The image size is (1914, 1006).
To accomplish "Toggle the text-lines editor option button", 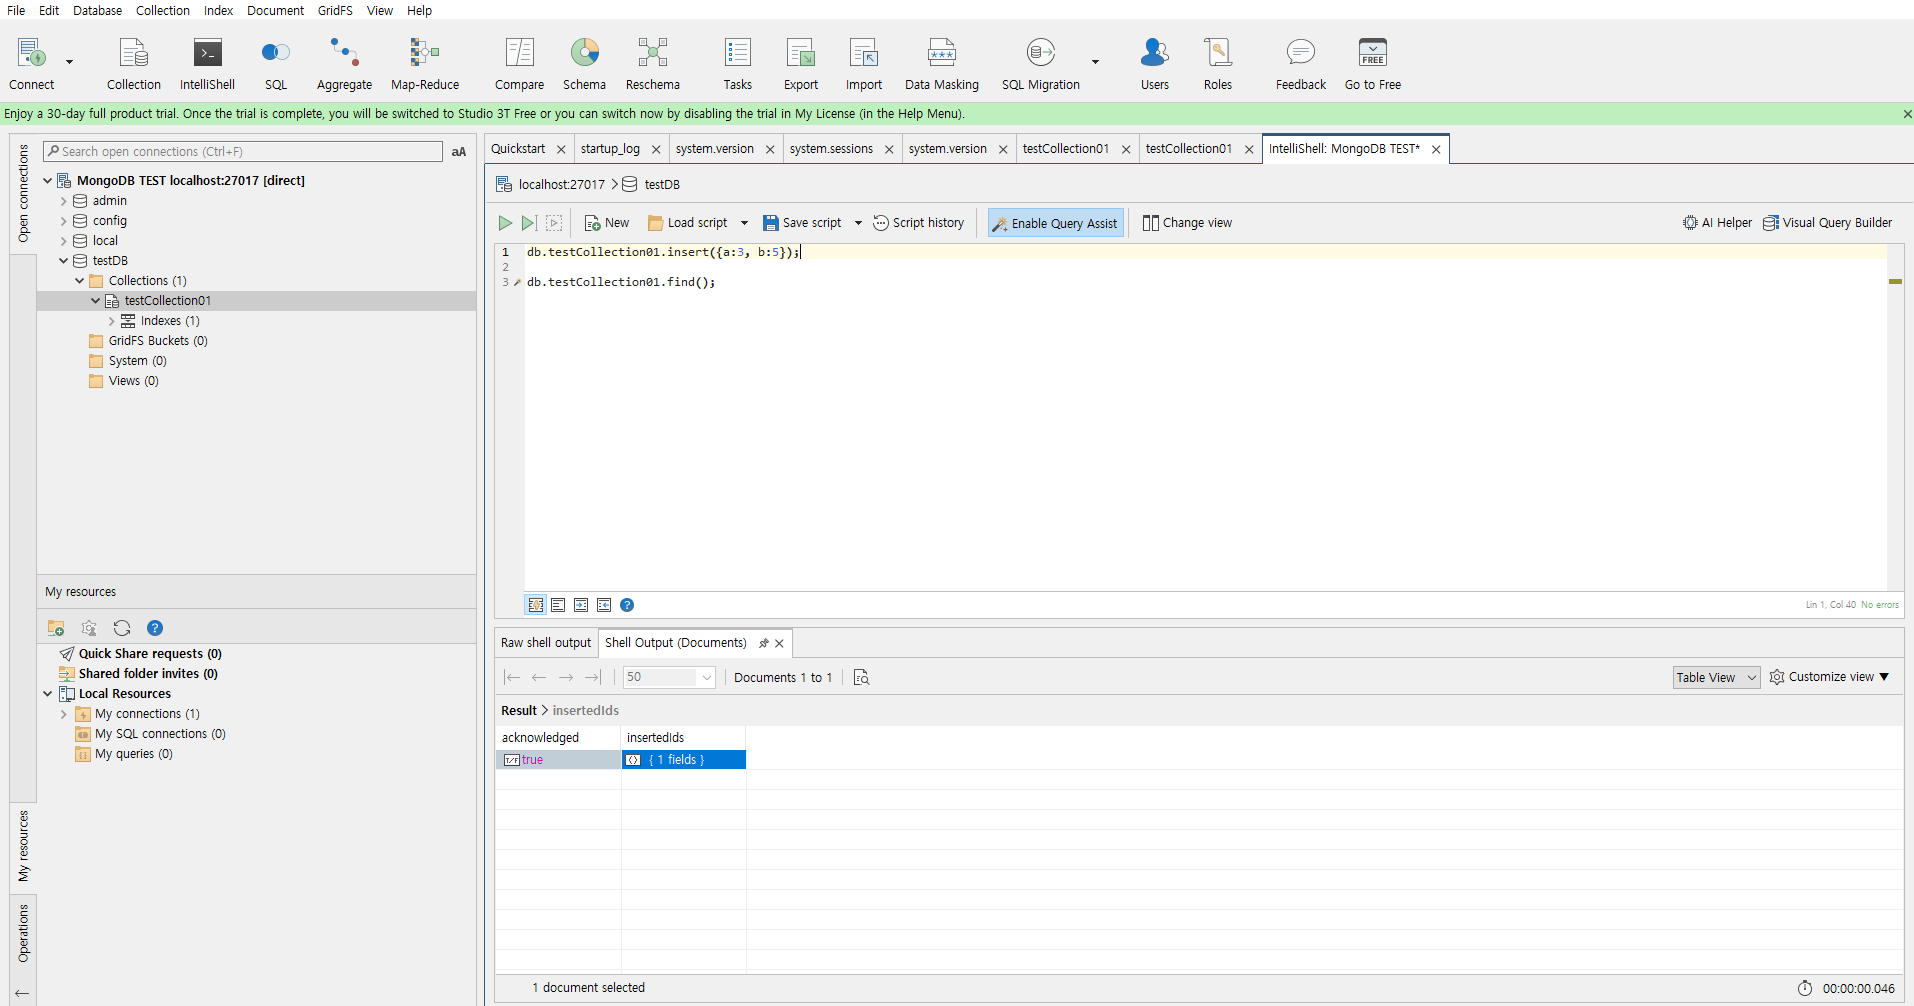I will (558, 605).
